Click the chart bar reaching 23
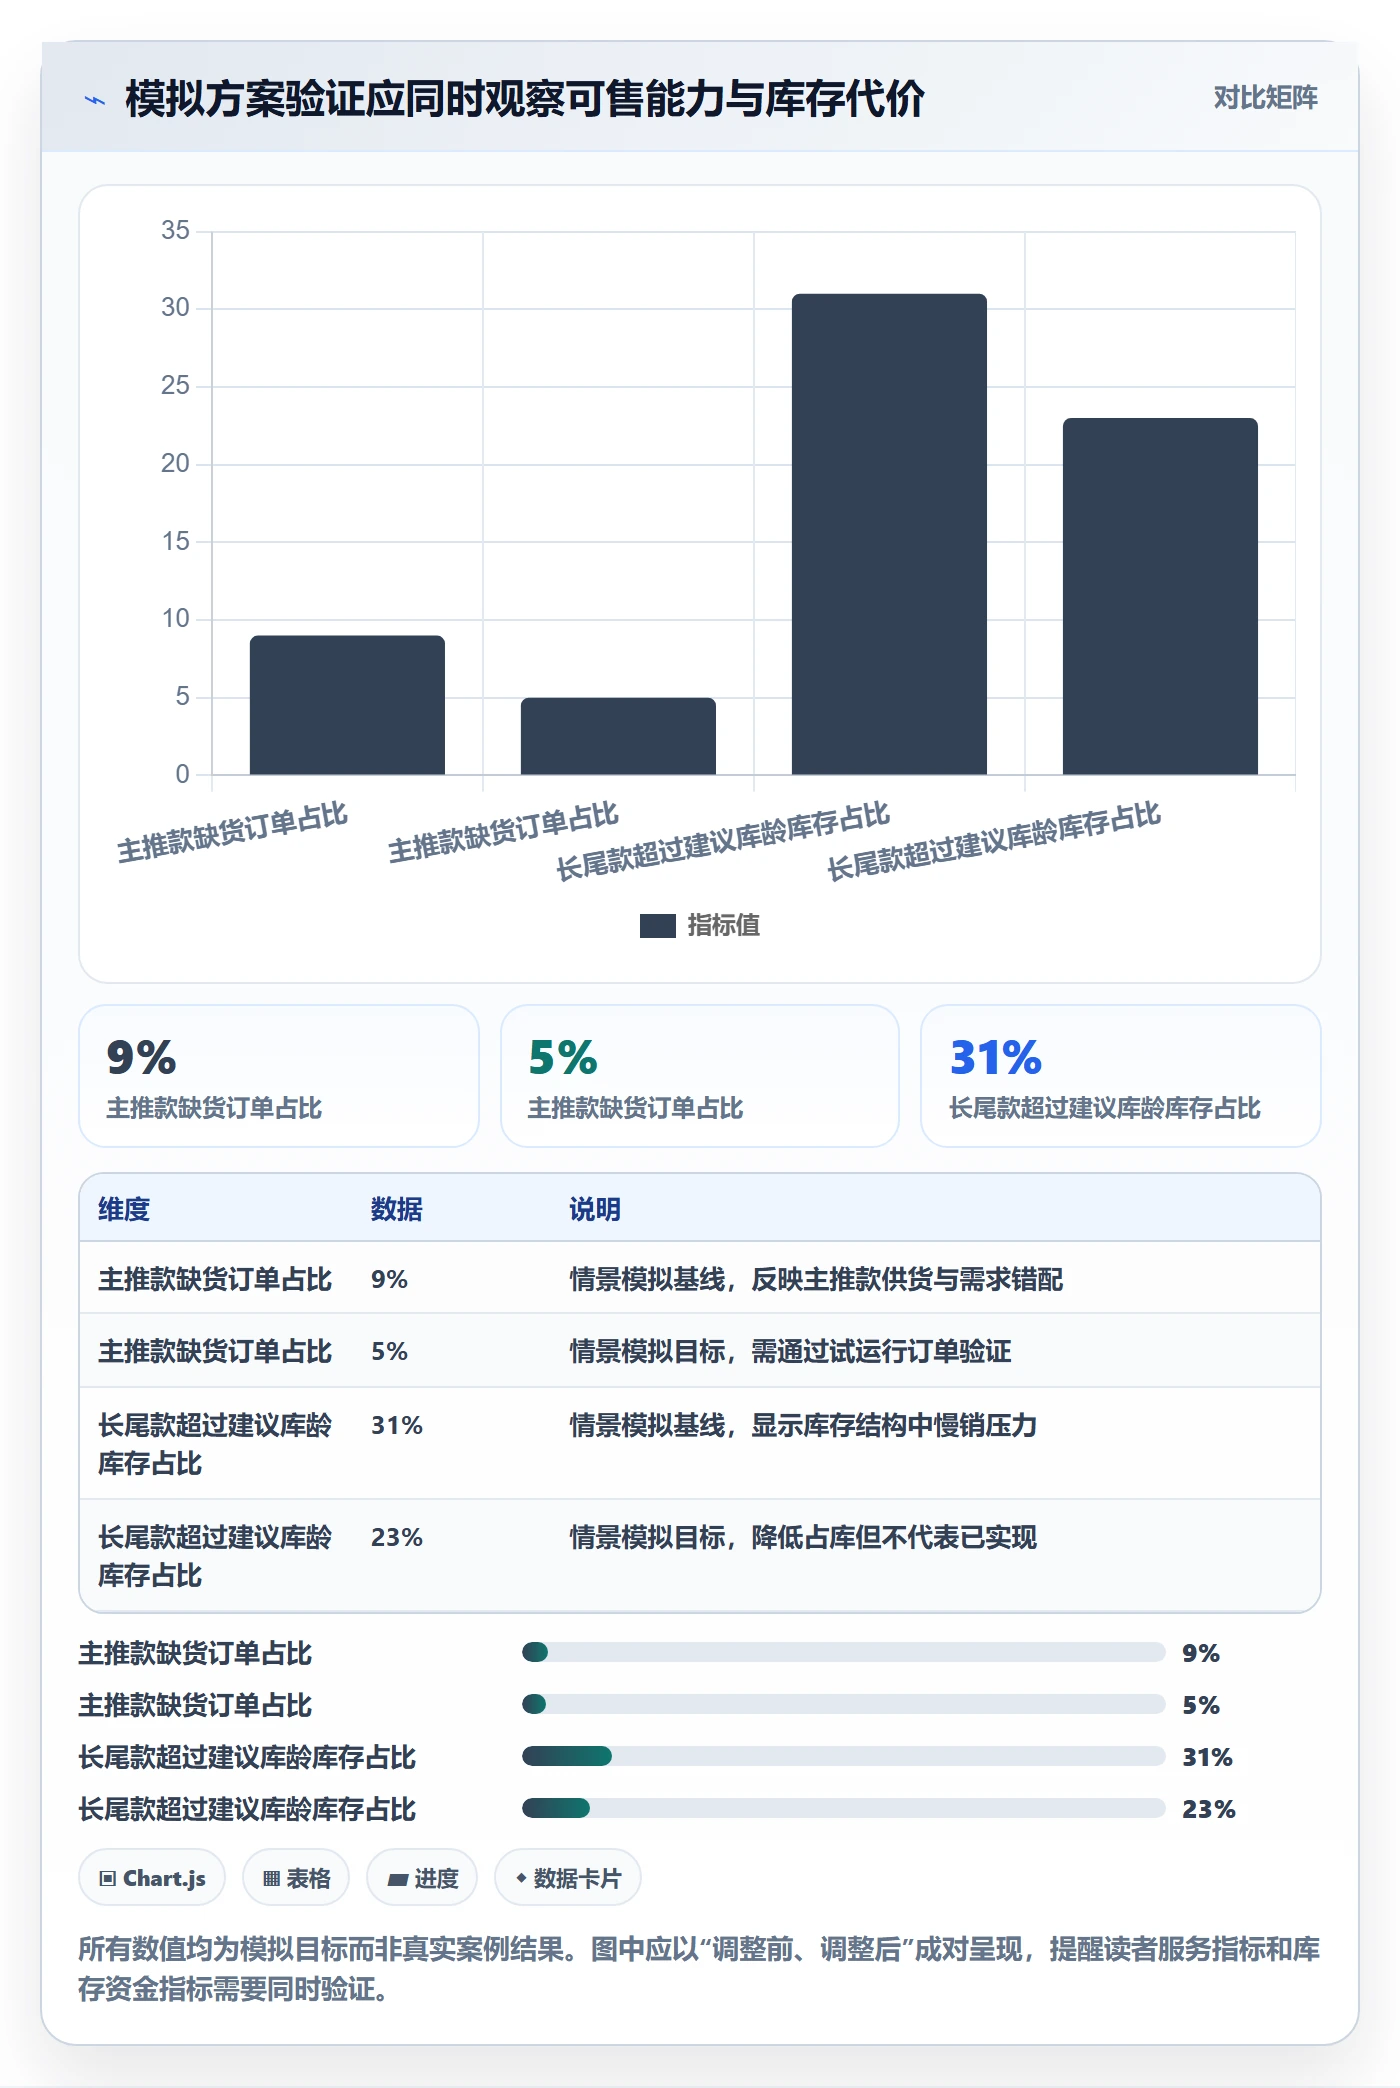 1160,596
